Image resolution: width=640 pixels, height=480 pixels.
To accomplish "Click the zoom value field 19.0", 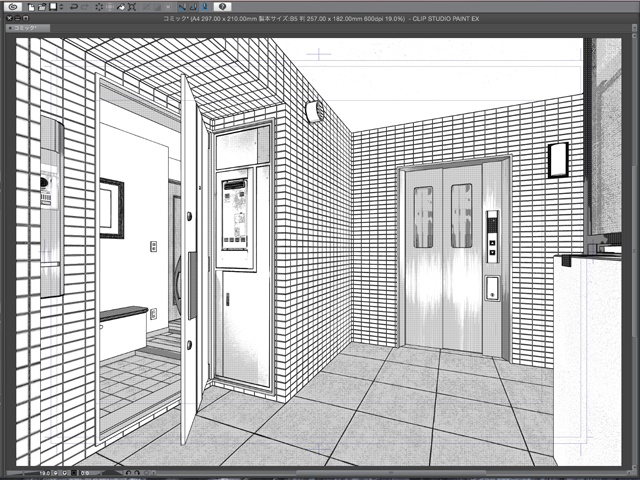I will coord(45,473).
